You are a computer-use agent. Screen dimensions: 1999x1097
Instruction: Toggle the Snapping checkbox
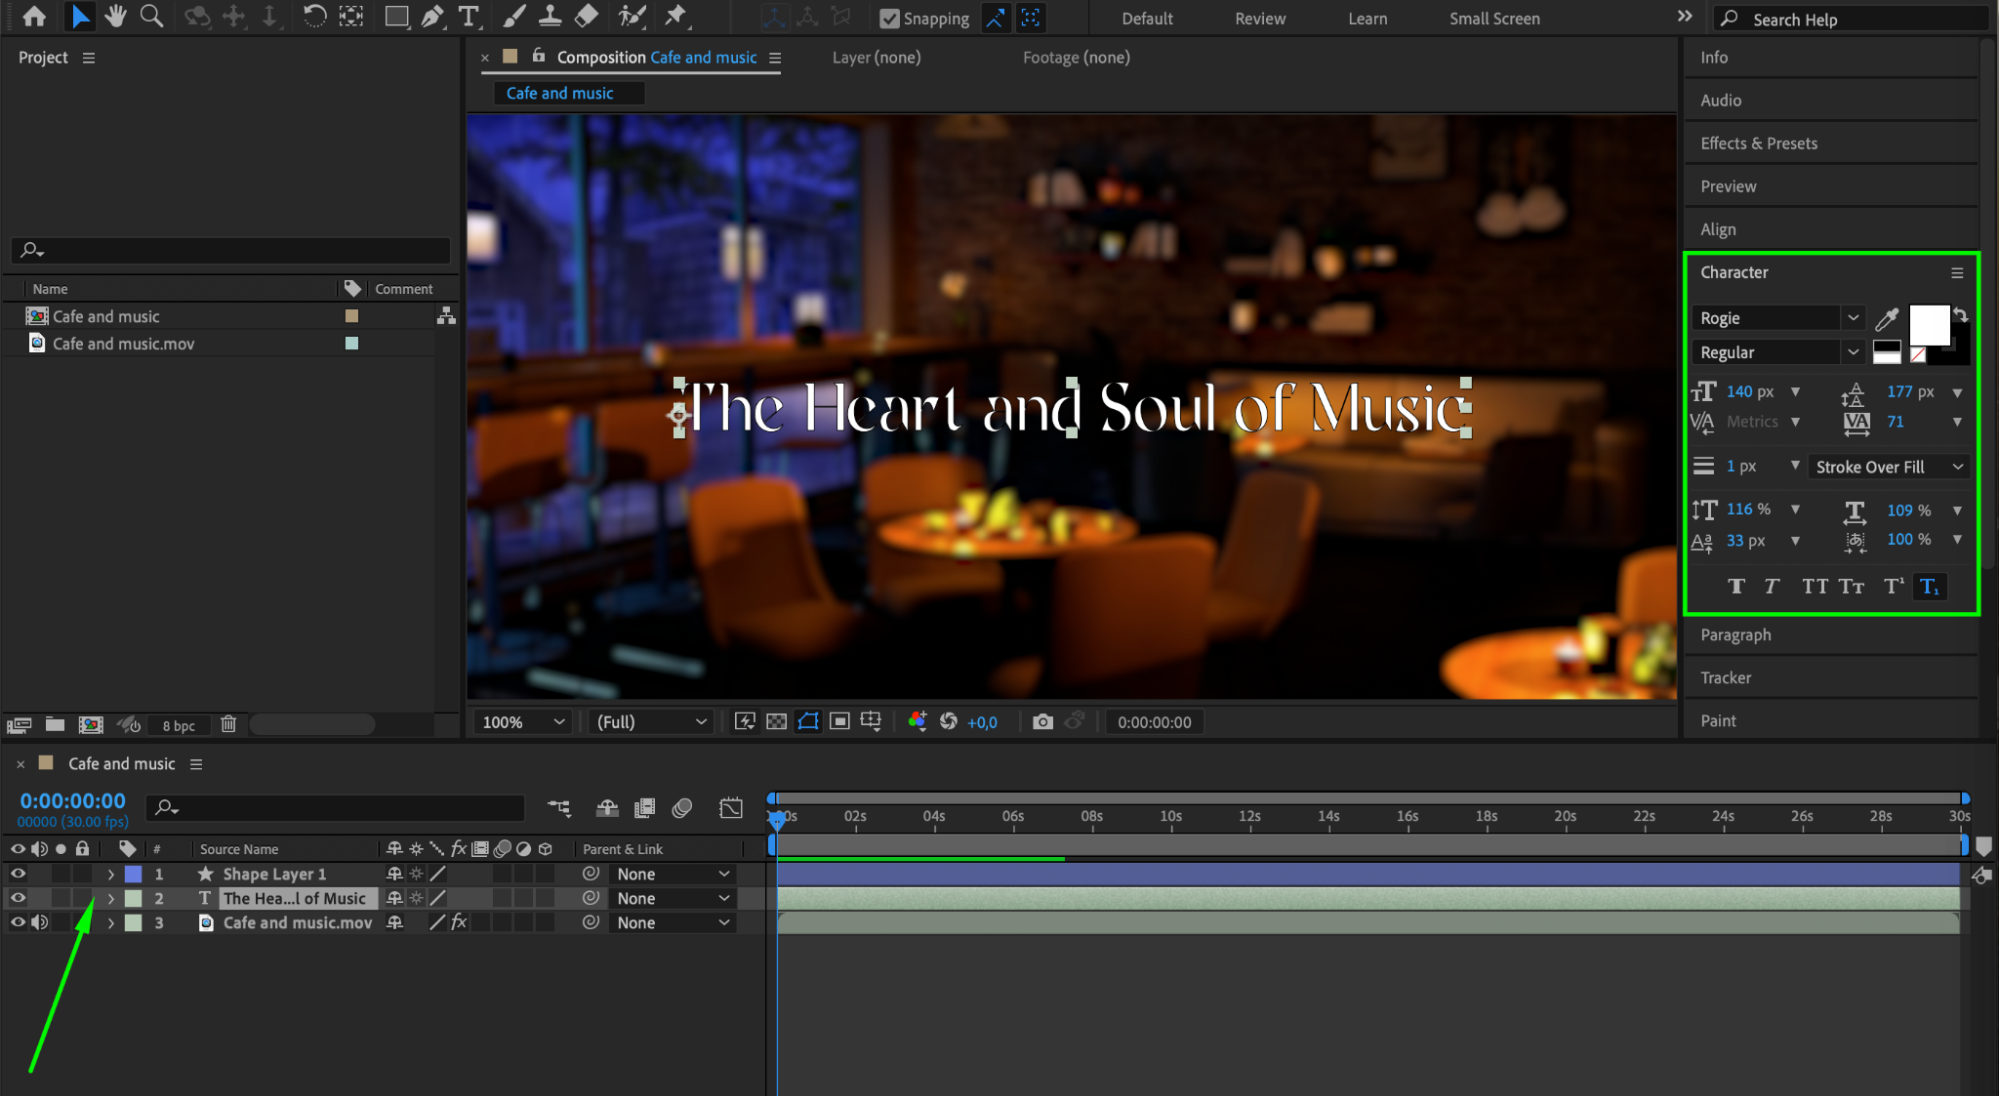[x=889, y=18]
